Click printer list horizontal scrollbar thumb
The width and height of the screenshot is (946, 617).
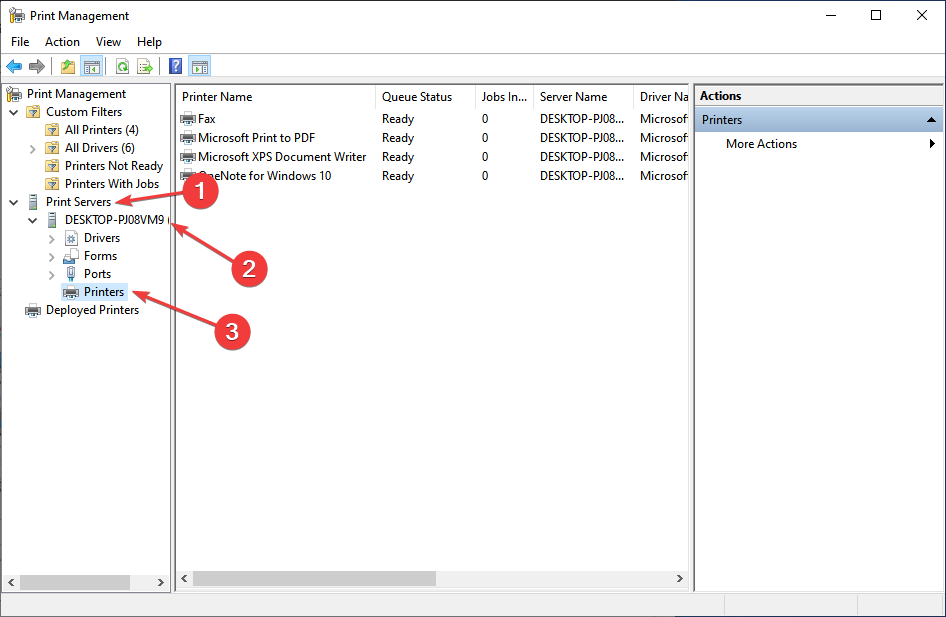tap(314, 578)
